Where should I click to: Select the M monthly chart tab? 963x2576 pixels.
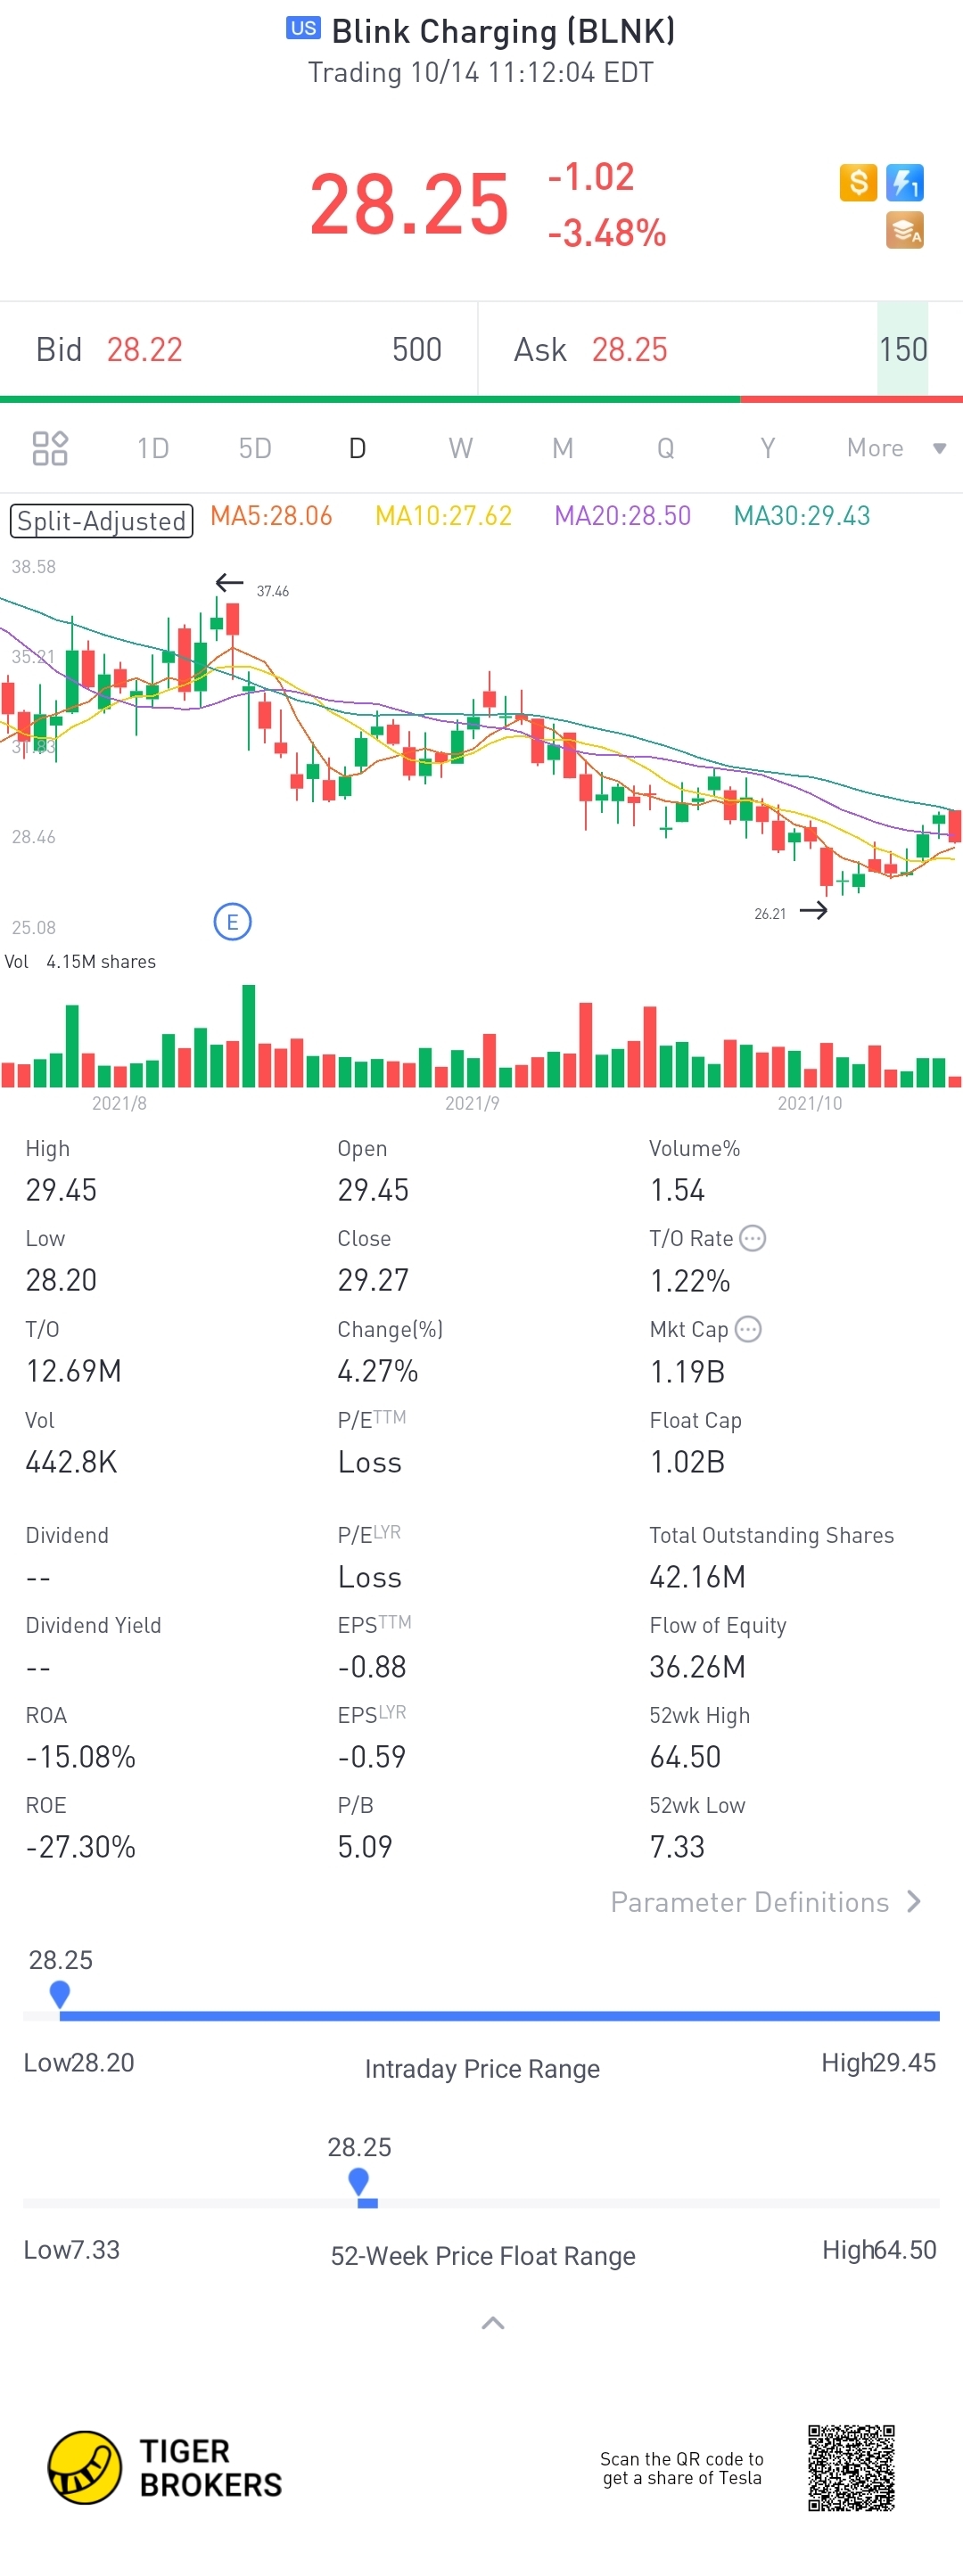[563, 448]
